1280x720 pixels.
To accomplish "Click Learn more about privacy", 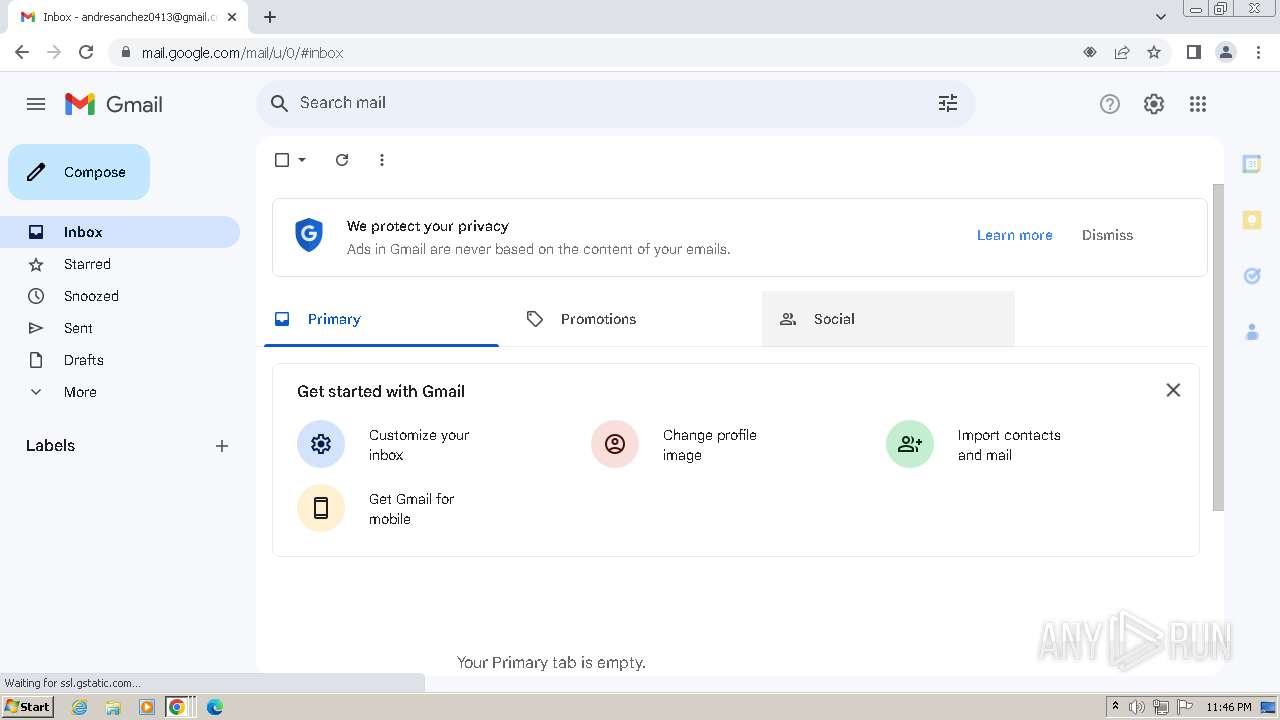I will pos(1014,235).
